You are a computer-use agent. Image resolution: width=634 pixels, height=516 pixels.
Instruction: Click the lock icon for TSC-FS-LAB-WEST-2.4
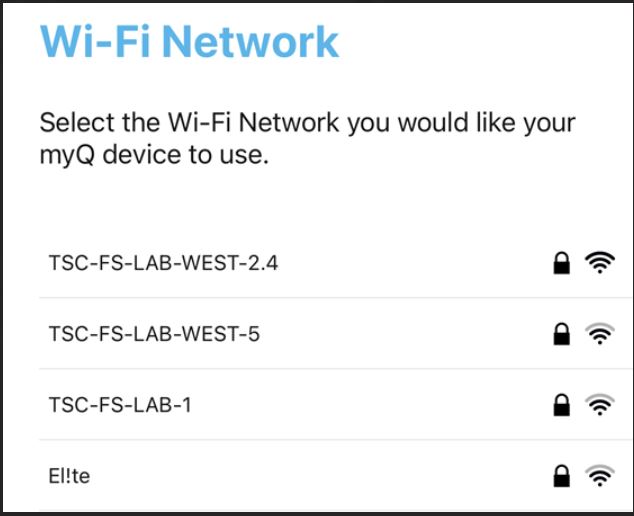(x=562, y=263)
